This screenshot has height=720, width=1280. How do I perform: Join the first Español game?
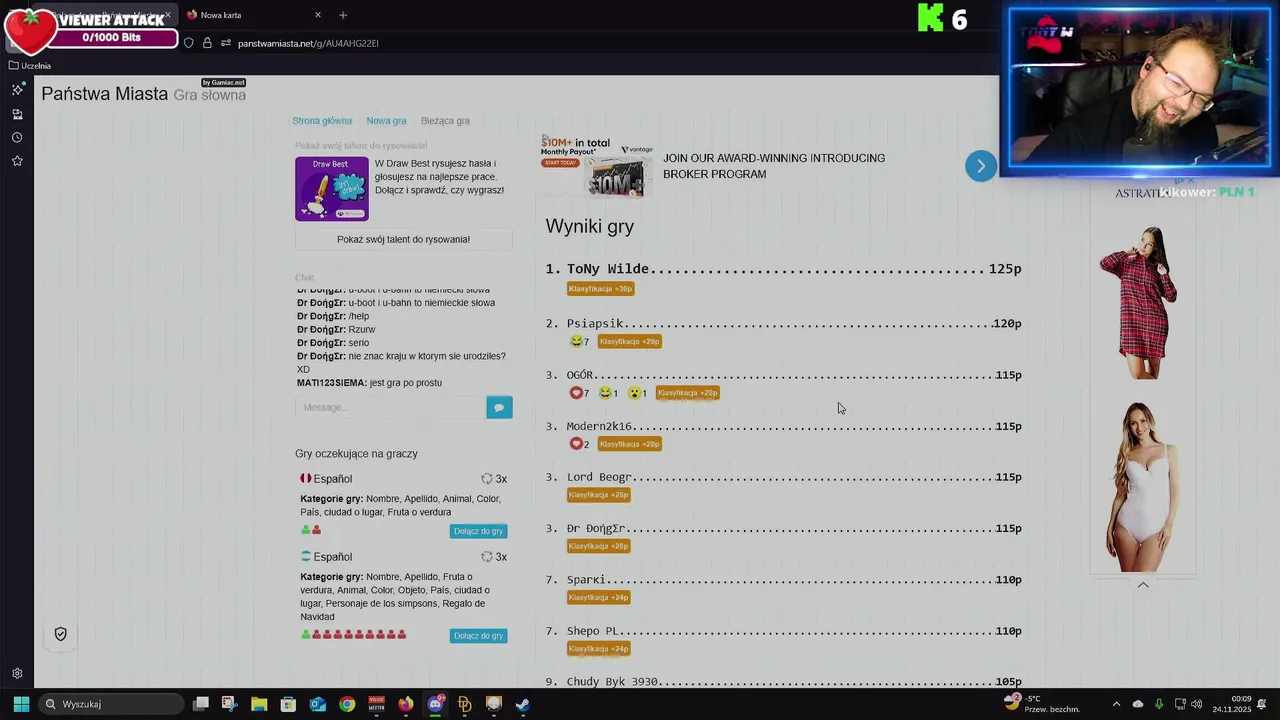click(x=478, y=531)
